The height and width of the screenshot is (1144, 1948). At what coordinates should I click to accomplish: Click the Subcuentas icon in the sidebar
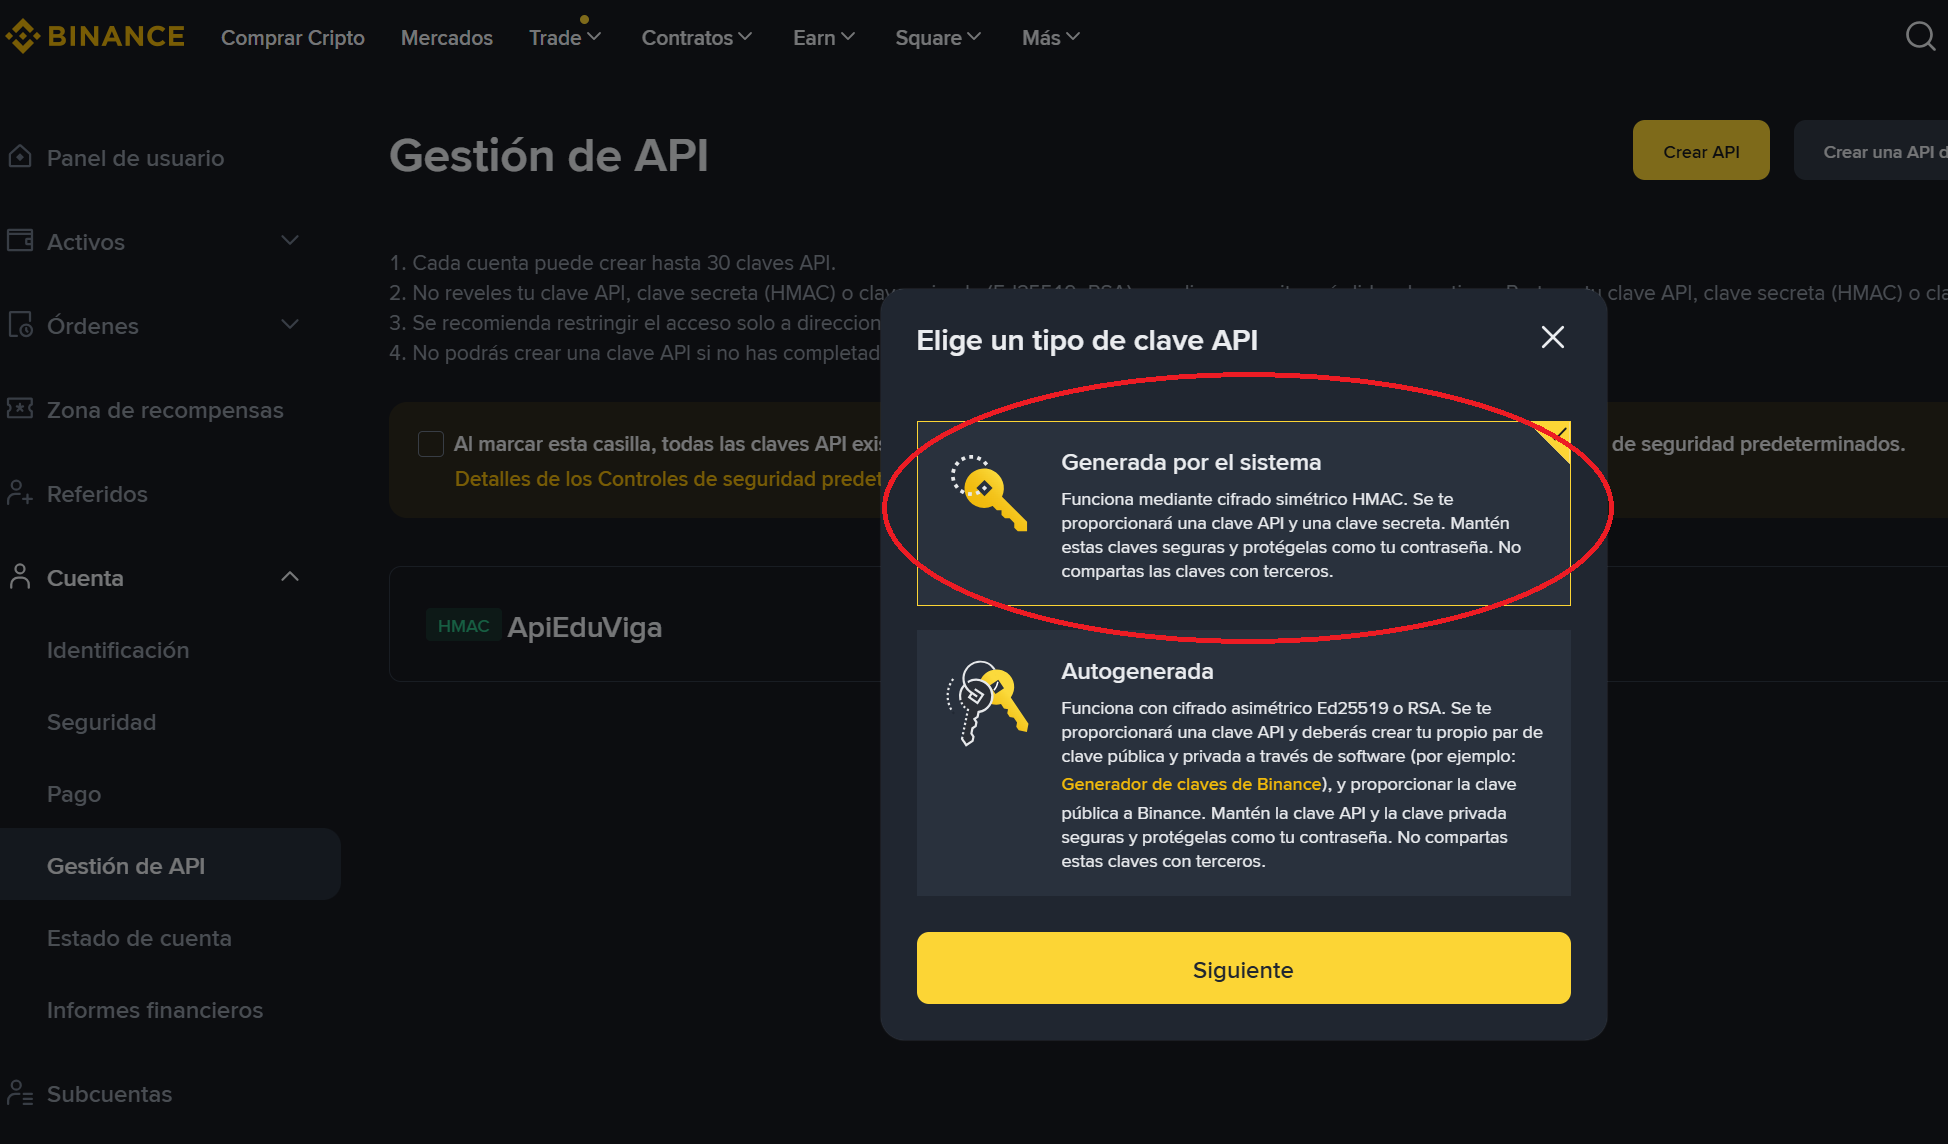pyautogui.click(x=20, y=1093)
